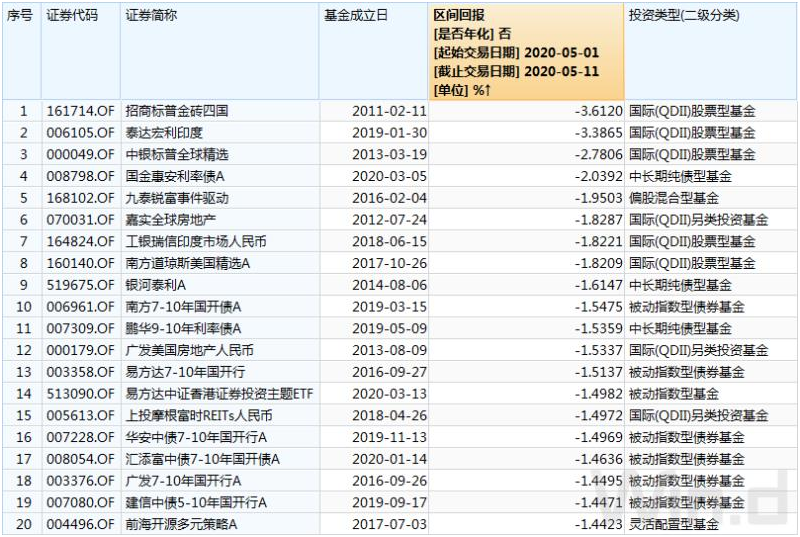Viewport: 800px width, 537px height.
Task: Open fund name 建信中债5-10年国开行A
Action: click(196, 503)
